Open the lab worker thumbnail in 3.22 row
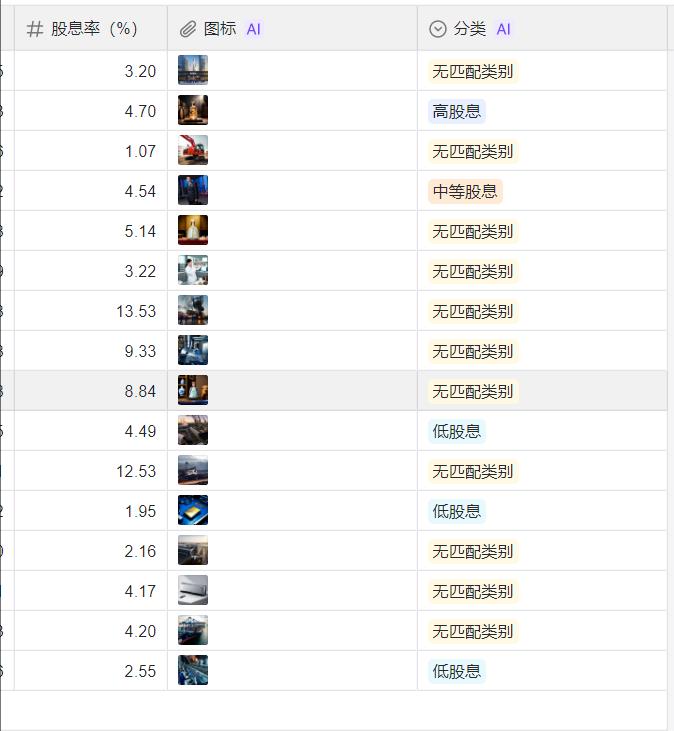This screenshot has width=674, height=731. coord(193,270)
